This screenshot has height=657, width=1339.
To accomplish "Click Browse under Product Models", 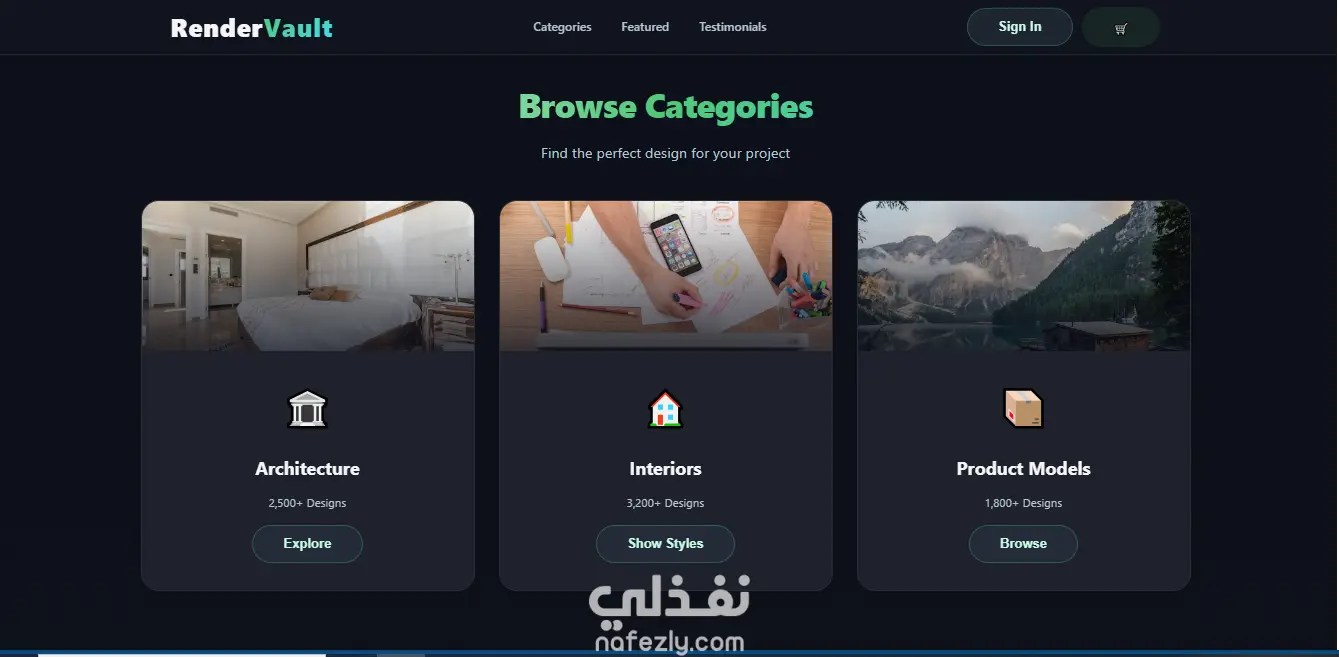I will point(1023,544).
